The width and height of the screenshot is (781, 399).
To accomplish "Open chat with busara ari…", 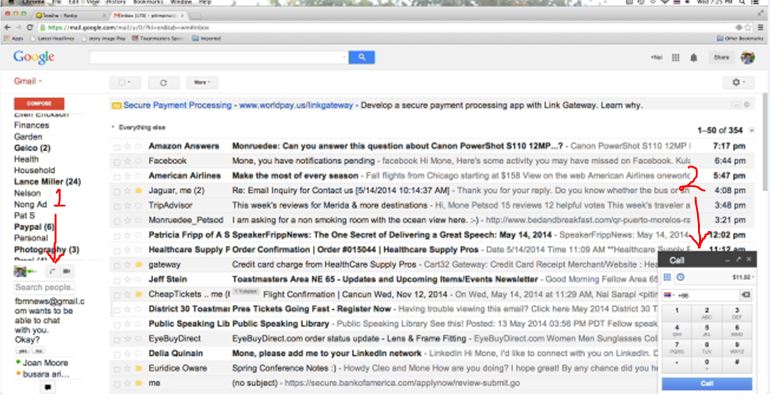I will coord(46,375).
